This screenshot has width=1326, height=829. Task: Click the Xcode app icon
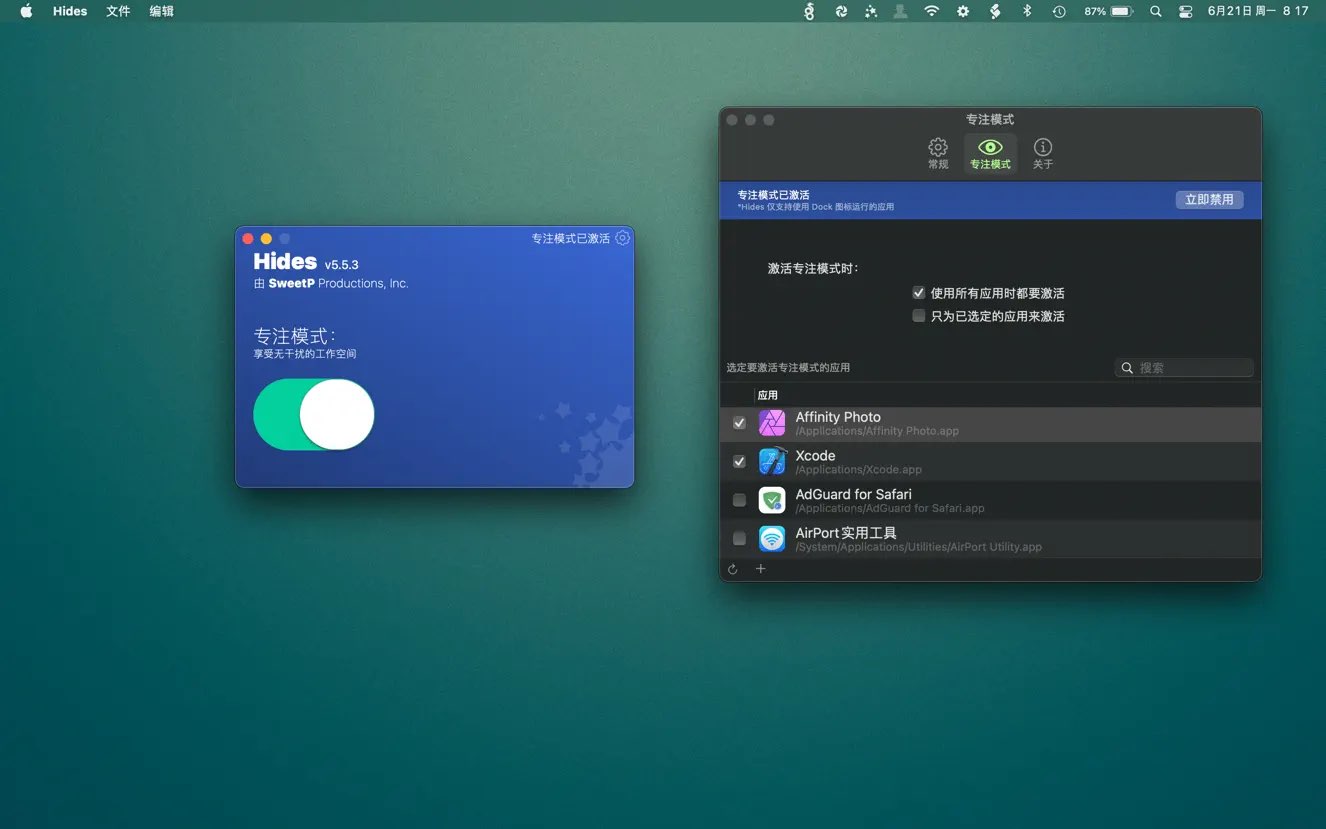(x=772, y=461)
